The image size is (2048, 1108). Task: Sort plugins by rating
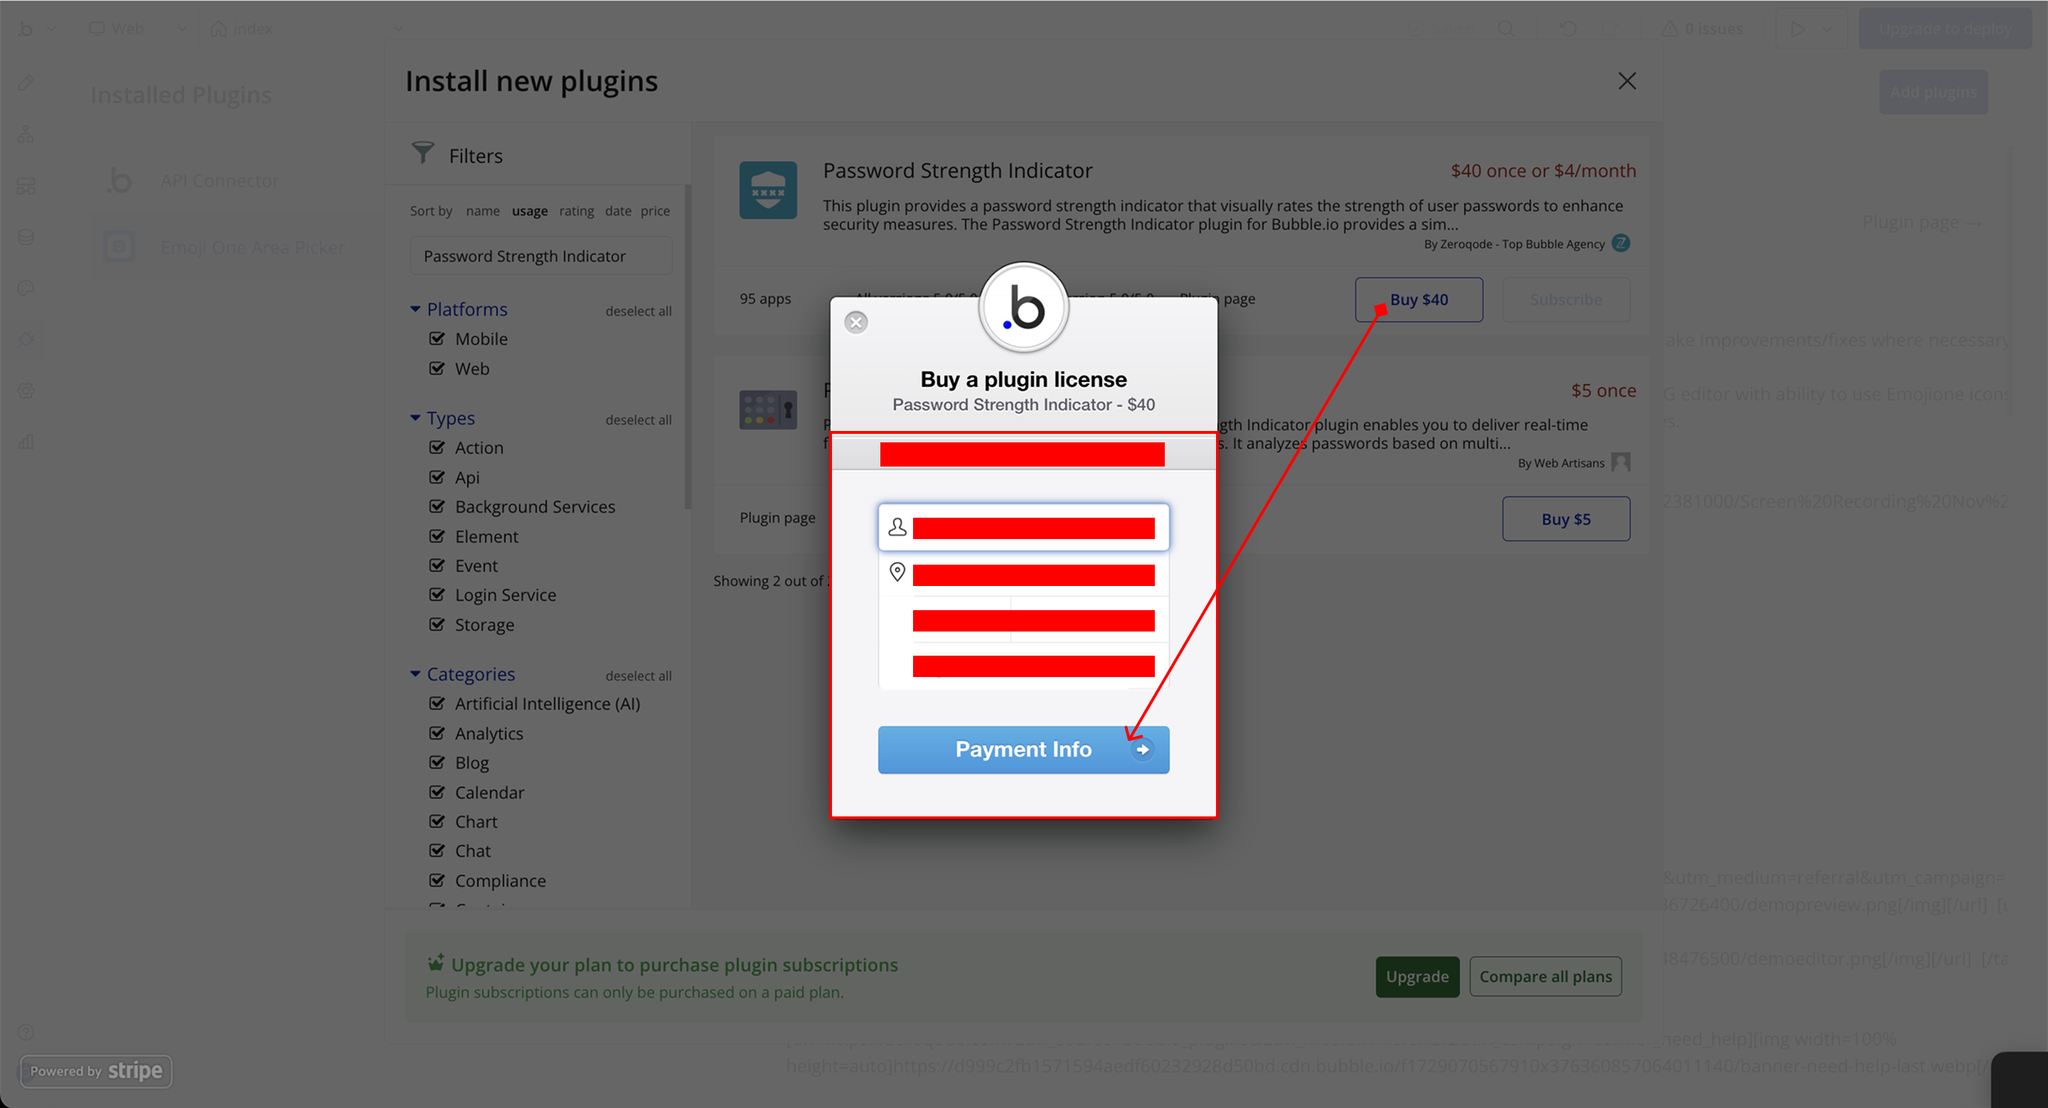[576, 211]
